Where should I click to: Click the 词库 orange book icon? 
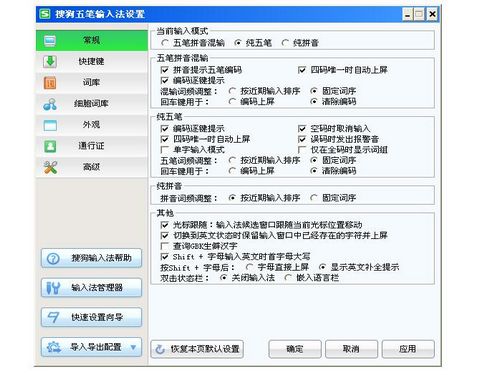(x=50, y=83)
